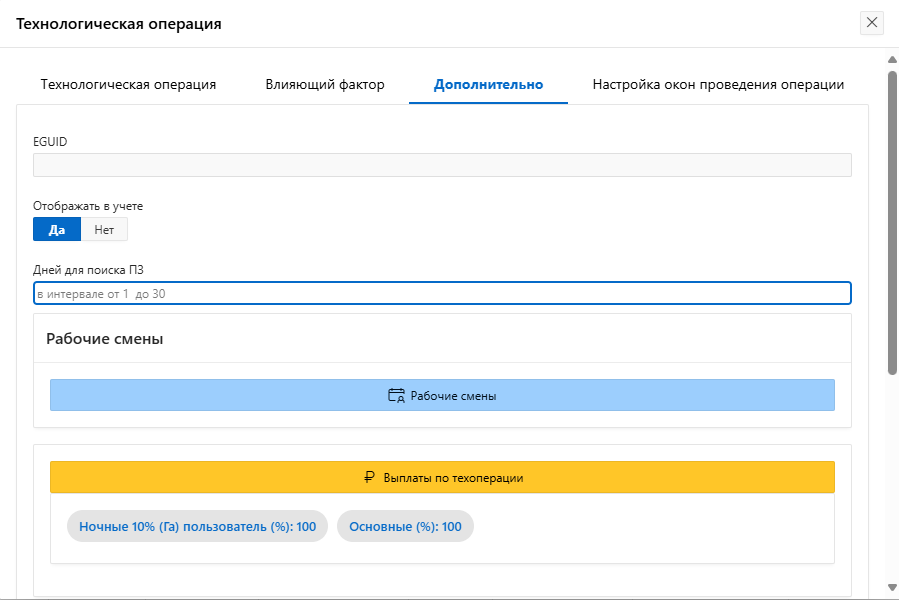Click the EGUID text field
This screenshot has width=899, height=600.
(x=442, y=165)
